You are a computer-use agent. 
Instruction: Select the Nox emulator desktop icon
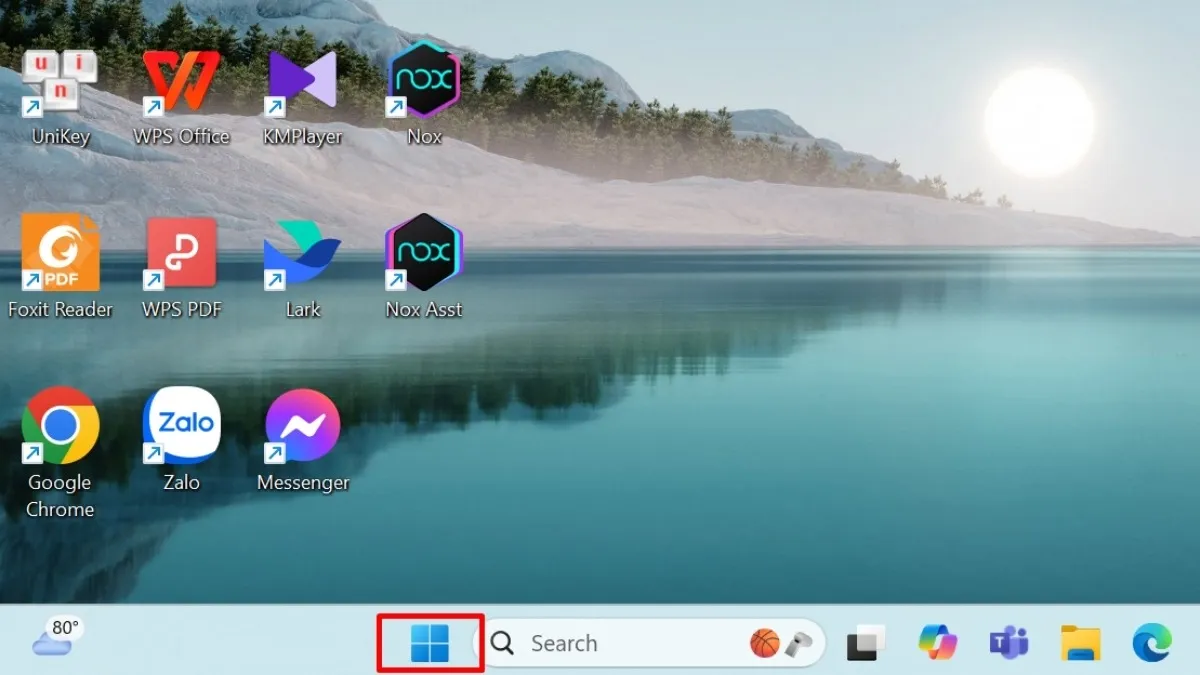pyautogui.click(x=423, y=82)
